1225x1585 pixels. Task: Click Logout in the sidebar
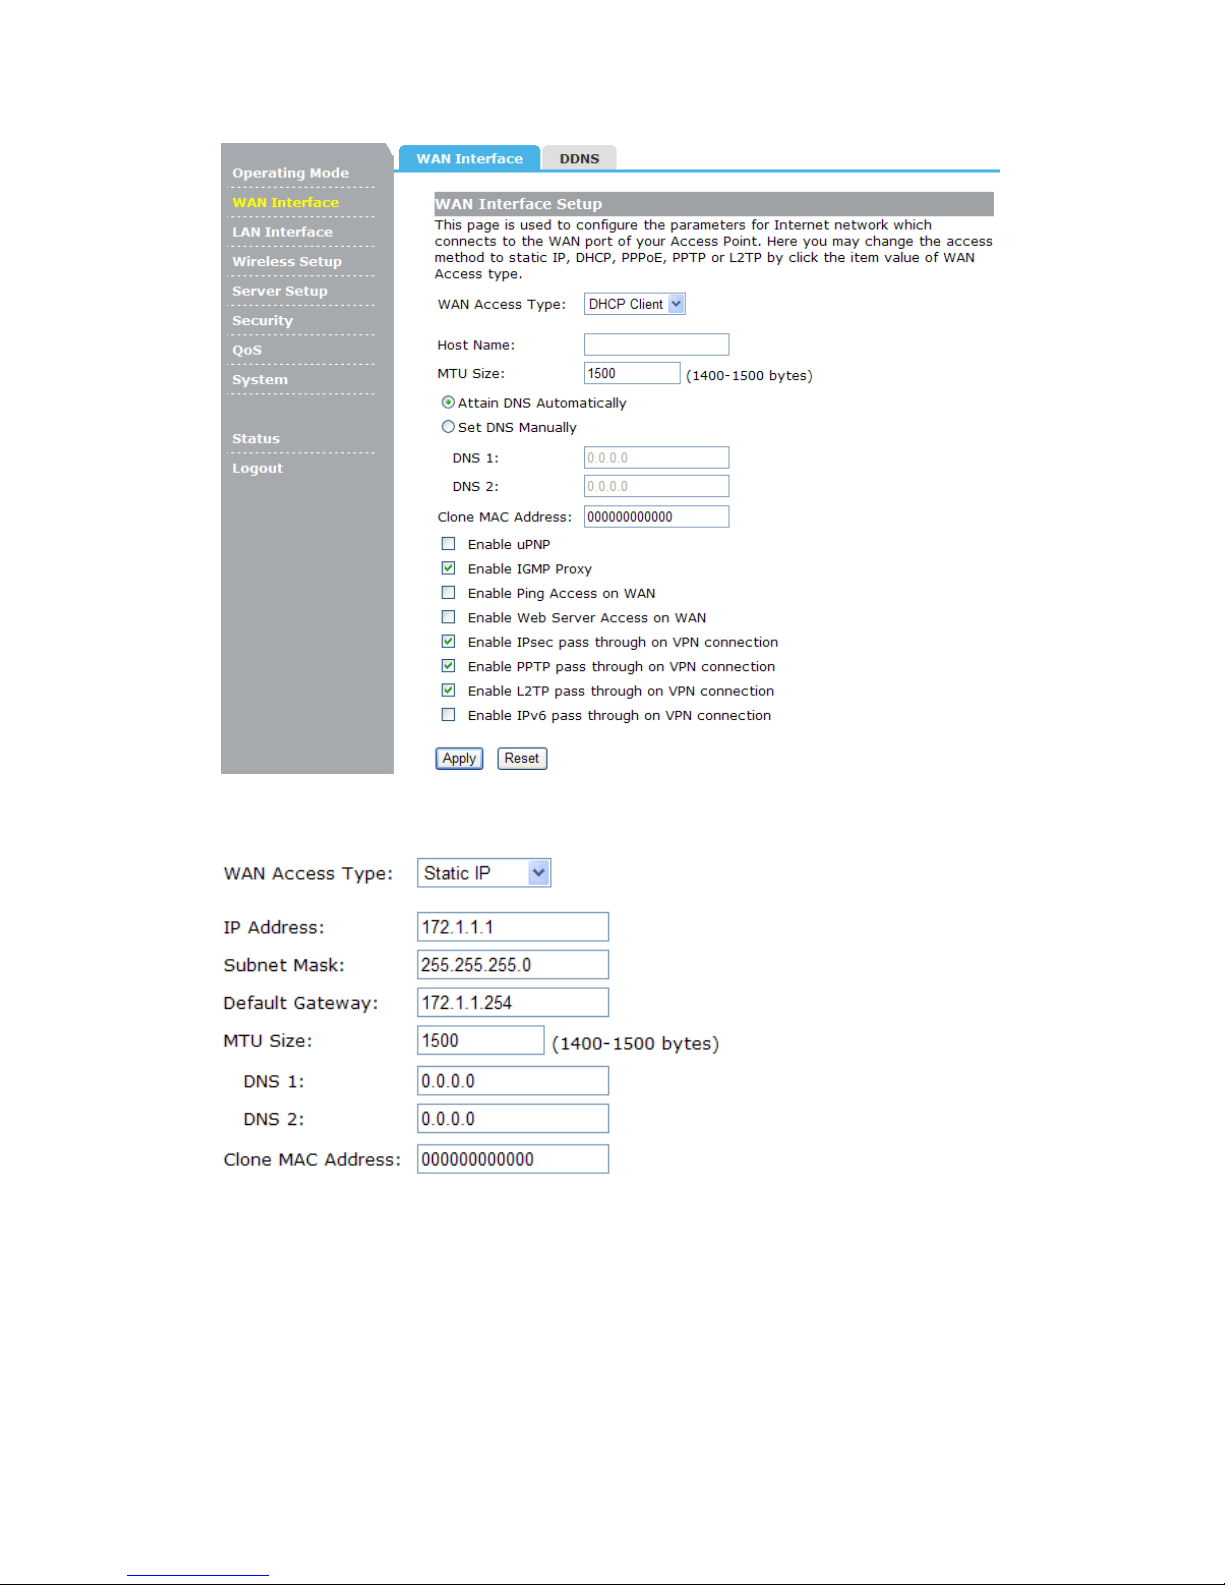coord(257,468)
